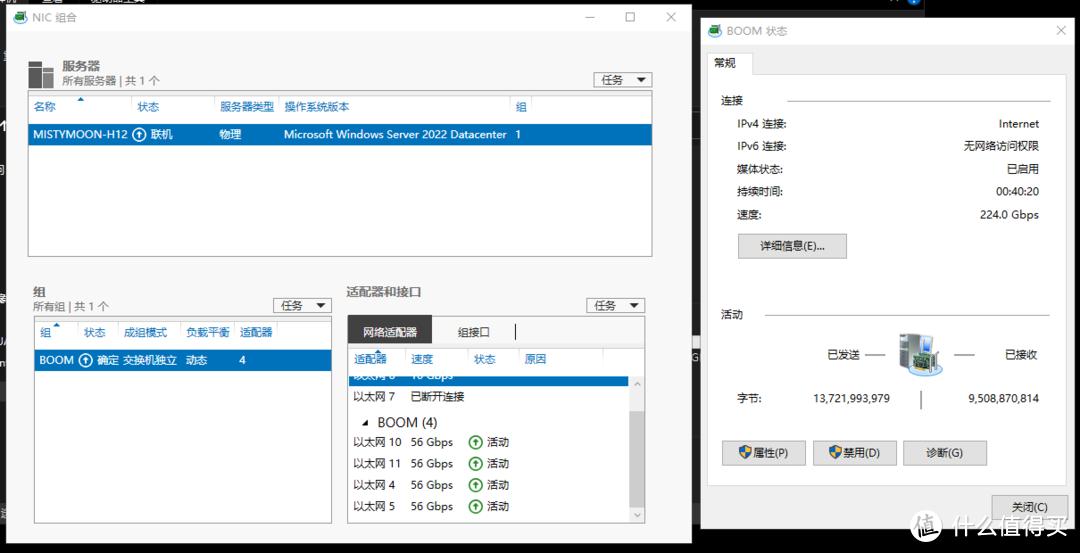Click the 操作系统版本 column header
The height and width of the screenshot is (553, 1080).
point(317,107)
